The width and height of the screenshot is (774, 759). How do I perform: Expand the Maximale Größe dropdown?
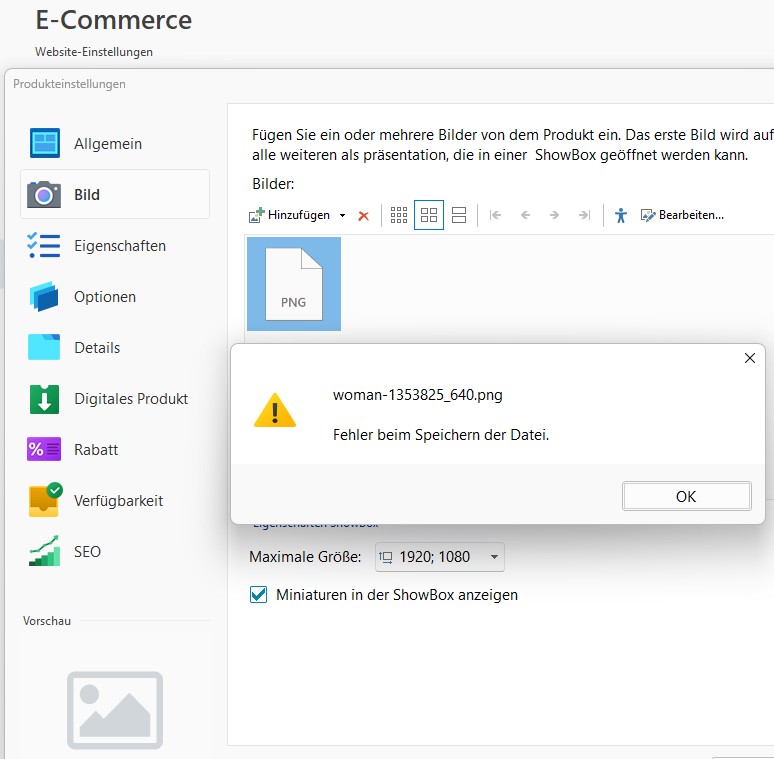(x=493, y=557)
